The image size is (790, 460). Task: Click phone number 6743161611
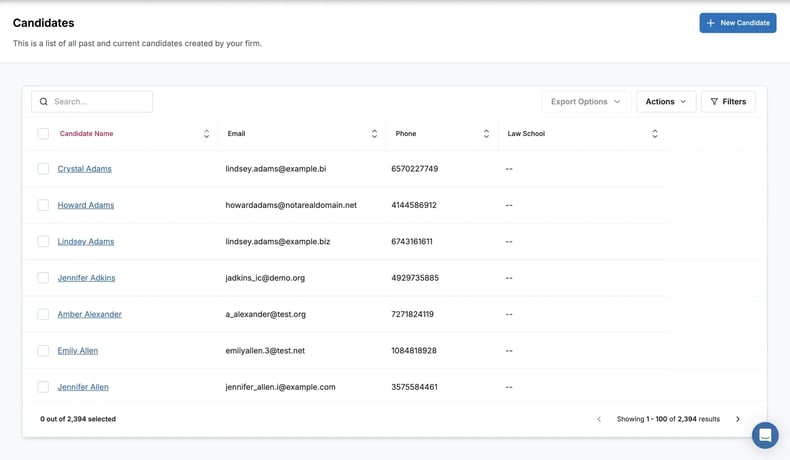(412, 241)
